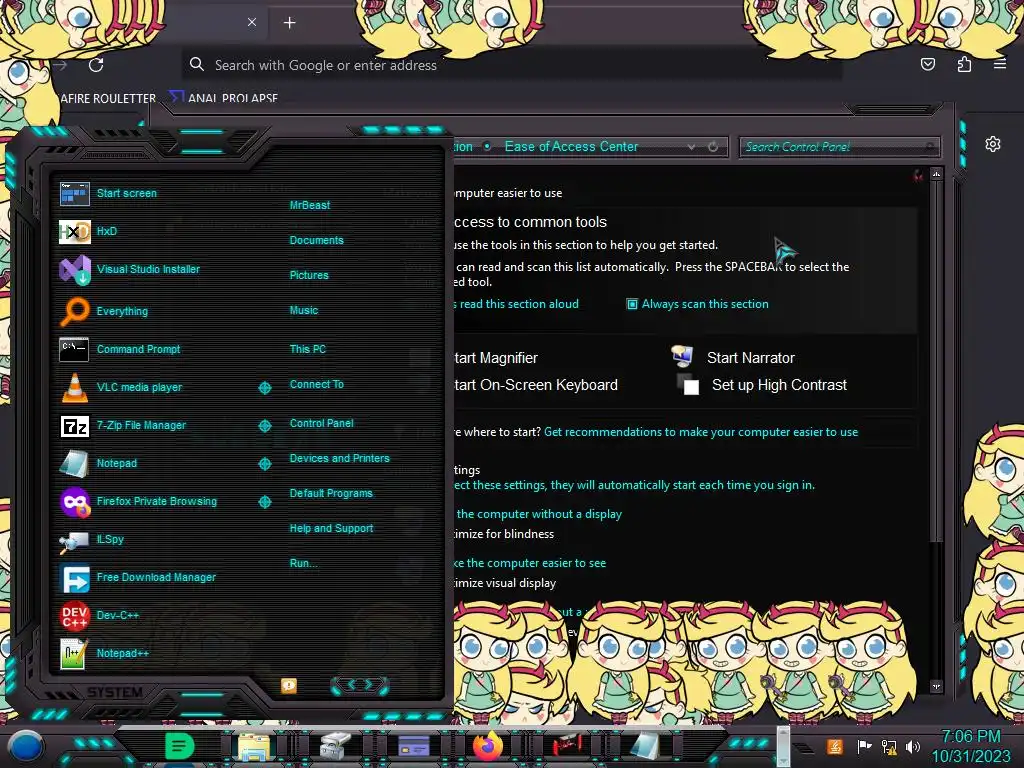Refresh the Control Panel address bar
The width and height of the screenshot is (1024, 768).
point(713,147)
